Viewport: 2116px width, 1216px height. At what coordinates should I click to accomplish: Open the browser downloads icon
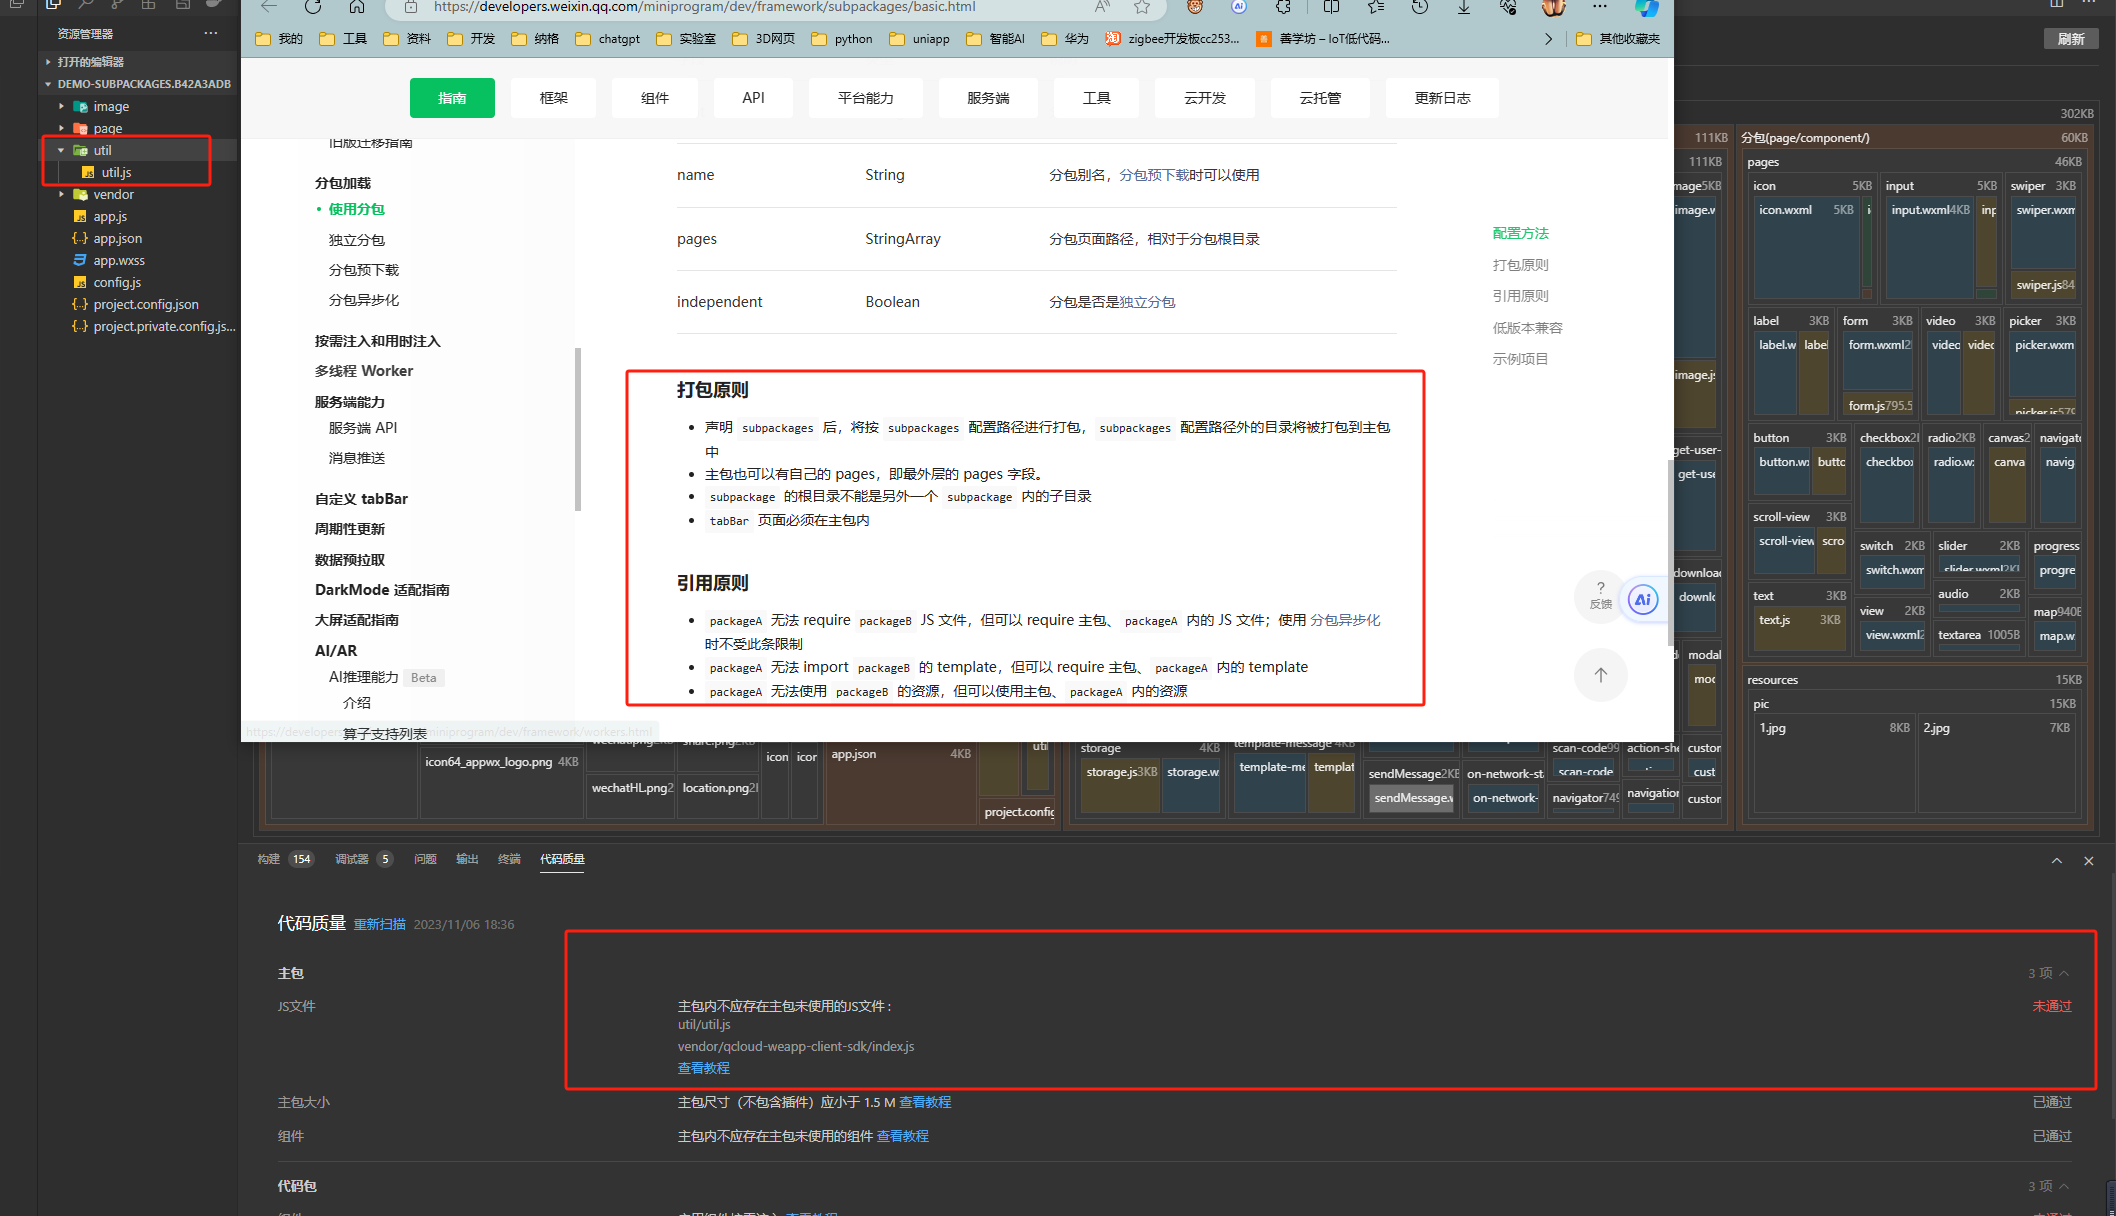click(x=1464, y=7)
